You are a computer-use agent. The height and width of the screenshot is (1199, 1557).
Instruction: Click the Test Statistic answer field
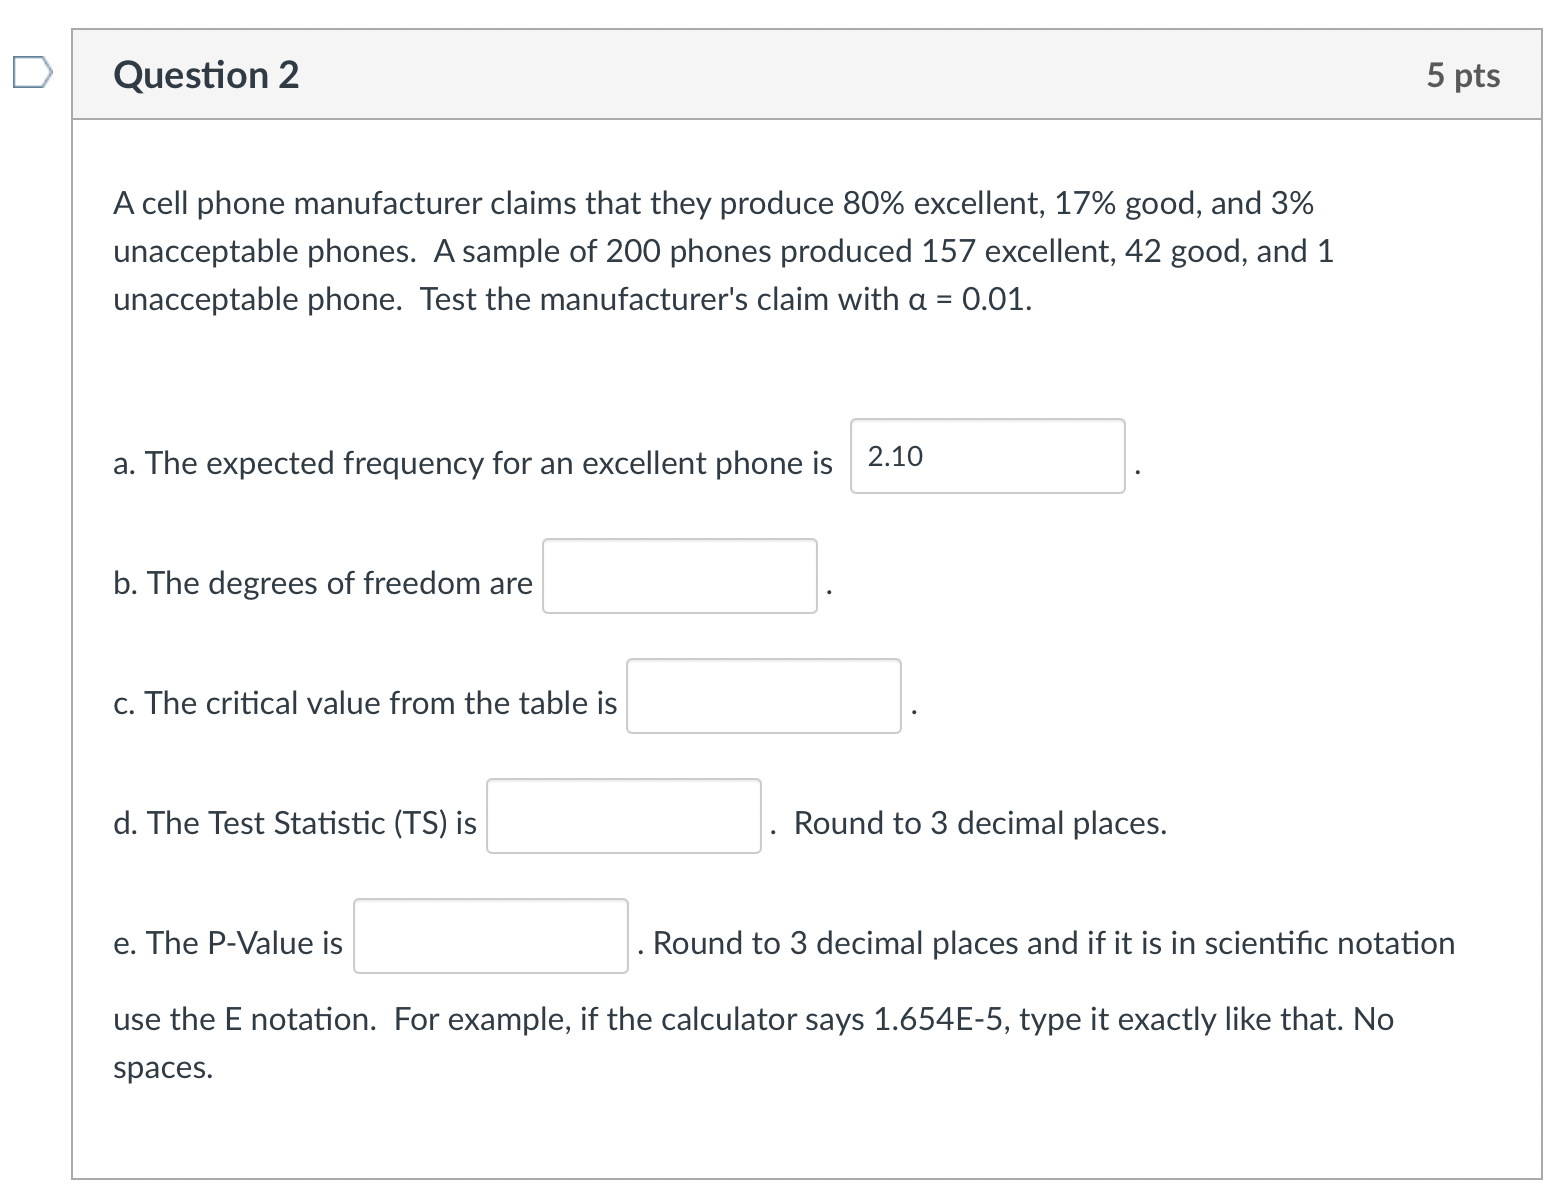coord(623,817)
